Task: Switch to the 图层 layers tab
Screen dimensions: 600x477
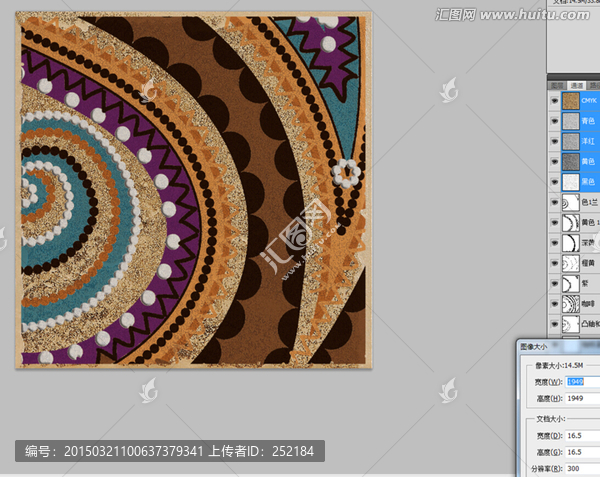Action: tap(558, 86)
